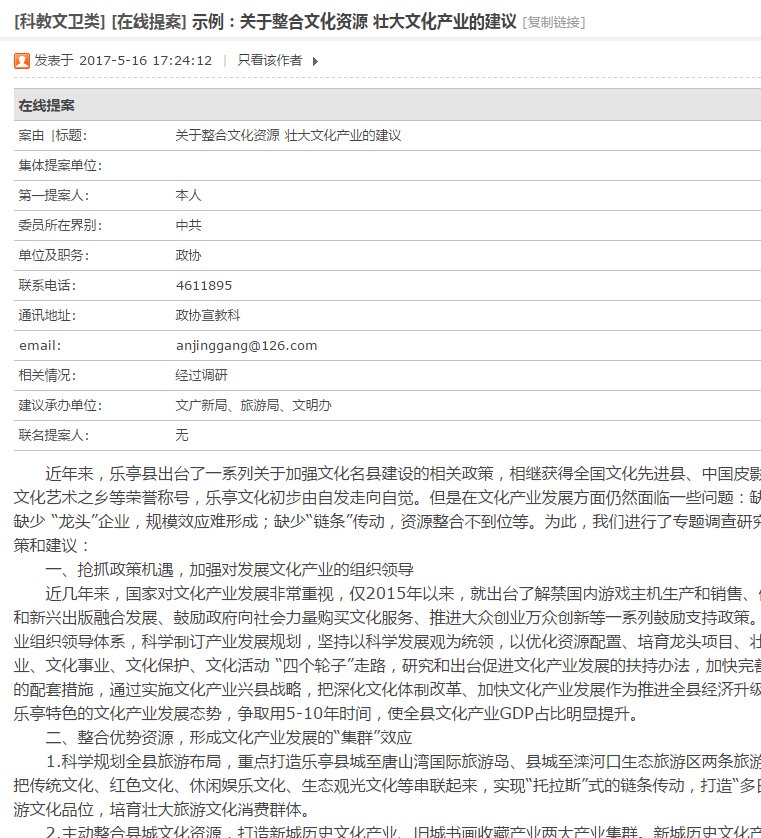
Task: Click the line starting 2.主动整合县城文化资源
Action: tap(403, 832)
